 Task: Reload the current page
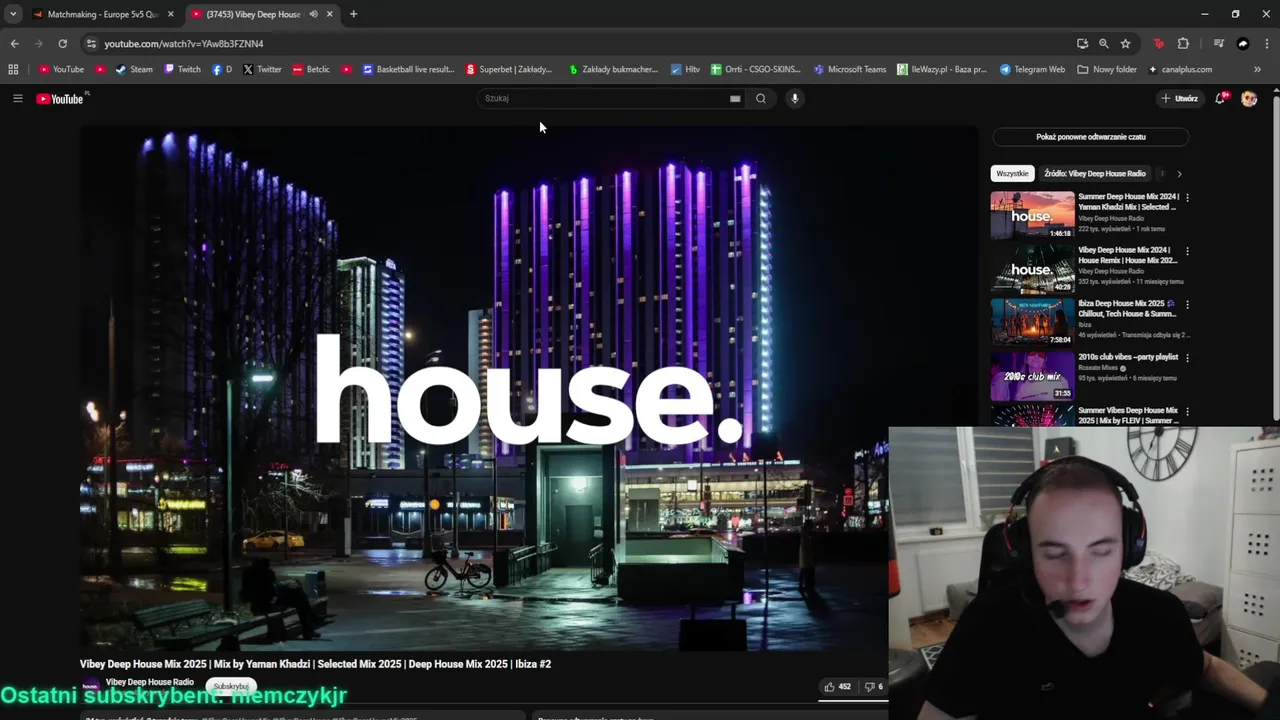click(62, 44)
